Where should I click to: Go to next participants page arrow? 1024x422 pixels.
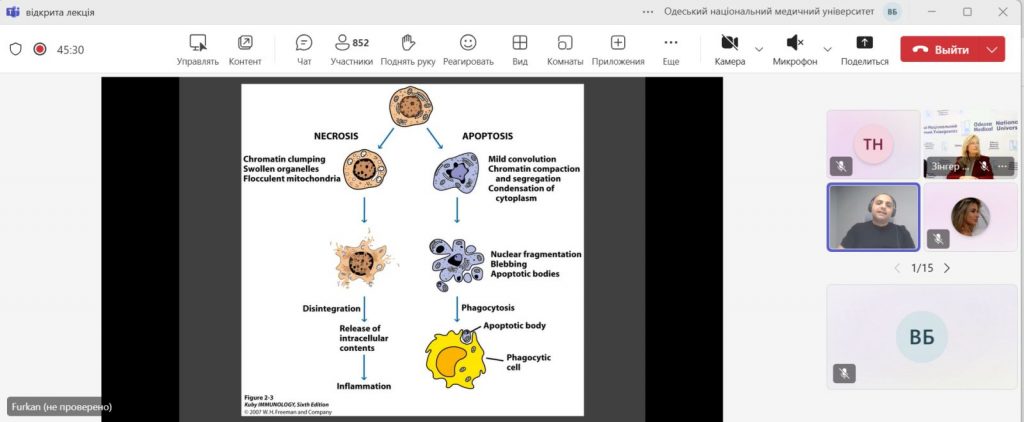pyautogui.click(x=947, y=268)
